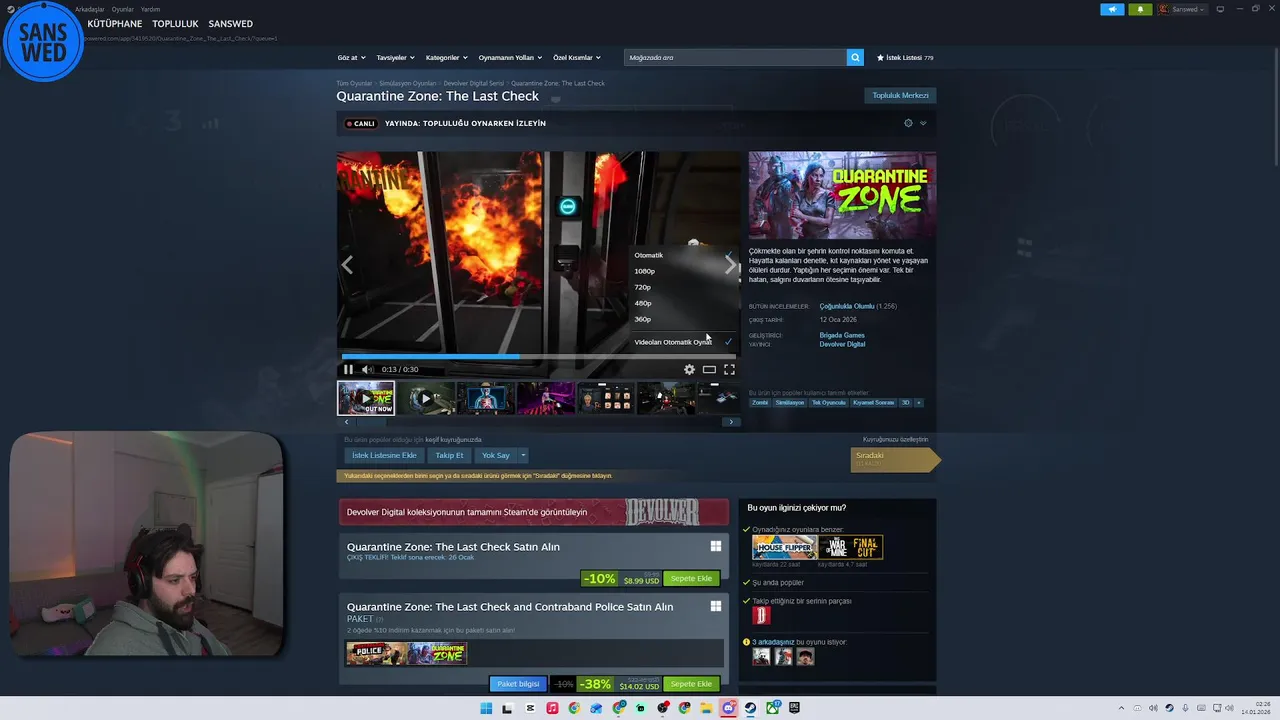Open Yardım menu
The height and width of the screenshot is (720, 1280).
150,9
